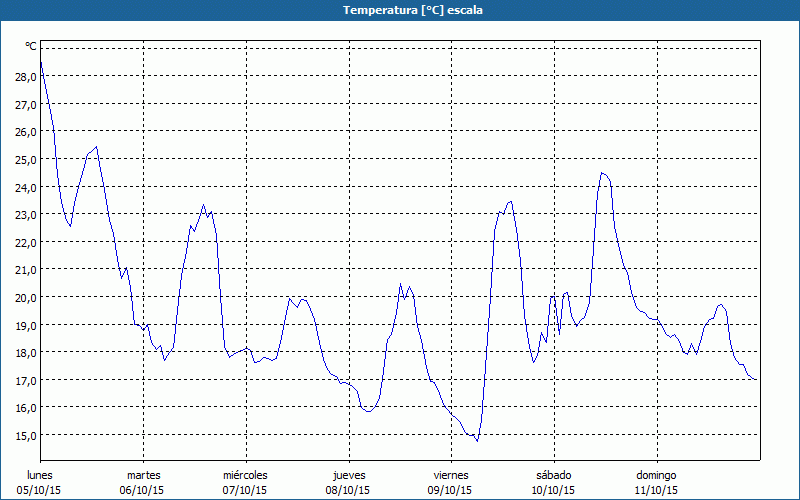
Task: Click the 11/10/15 date label
Action: click(656, 490)
